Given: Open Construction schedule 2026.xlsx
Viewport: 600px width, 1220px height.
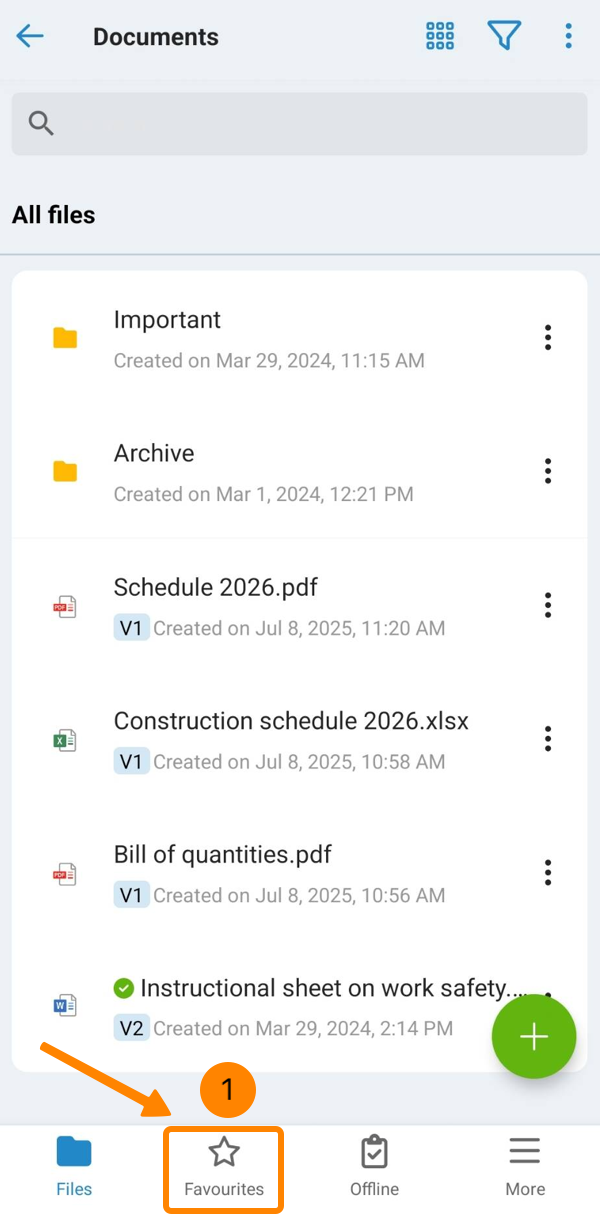Looking at the screenshot, I should point(290,722).
